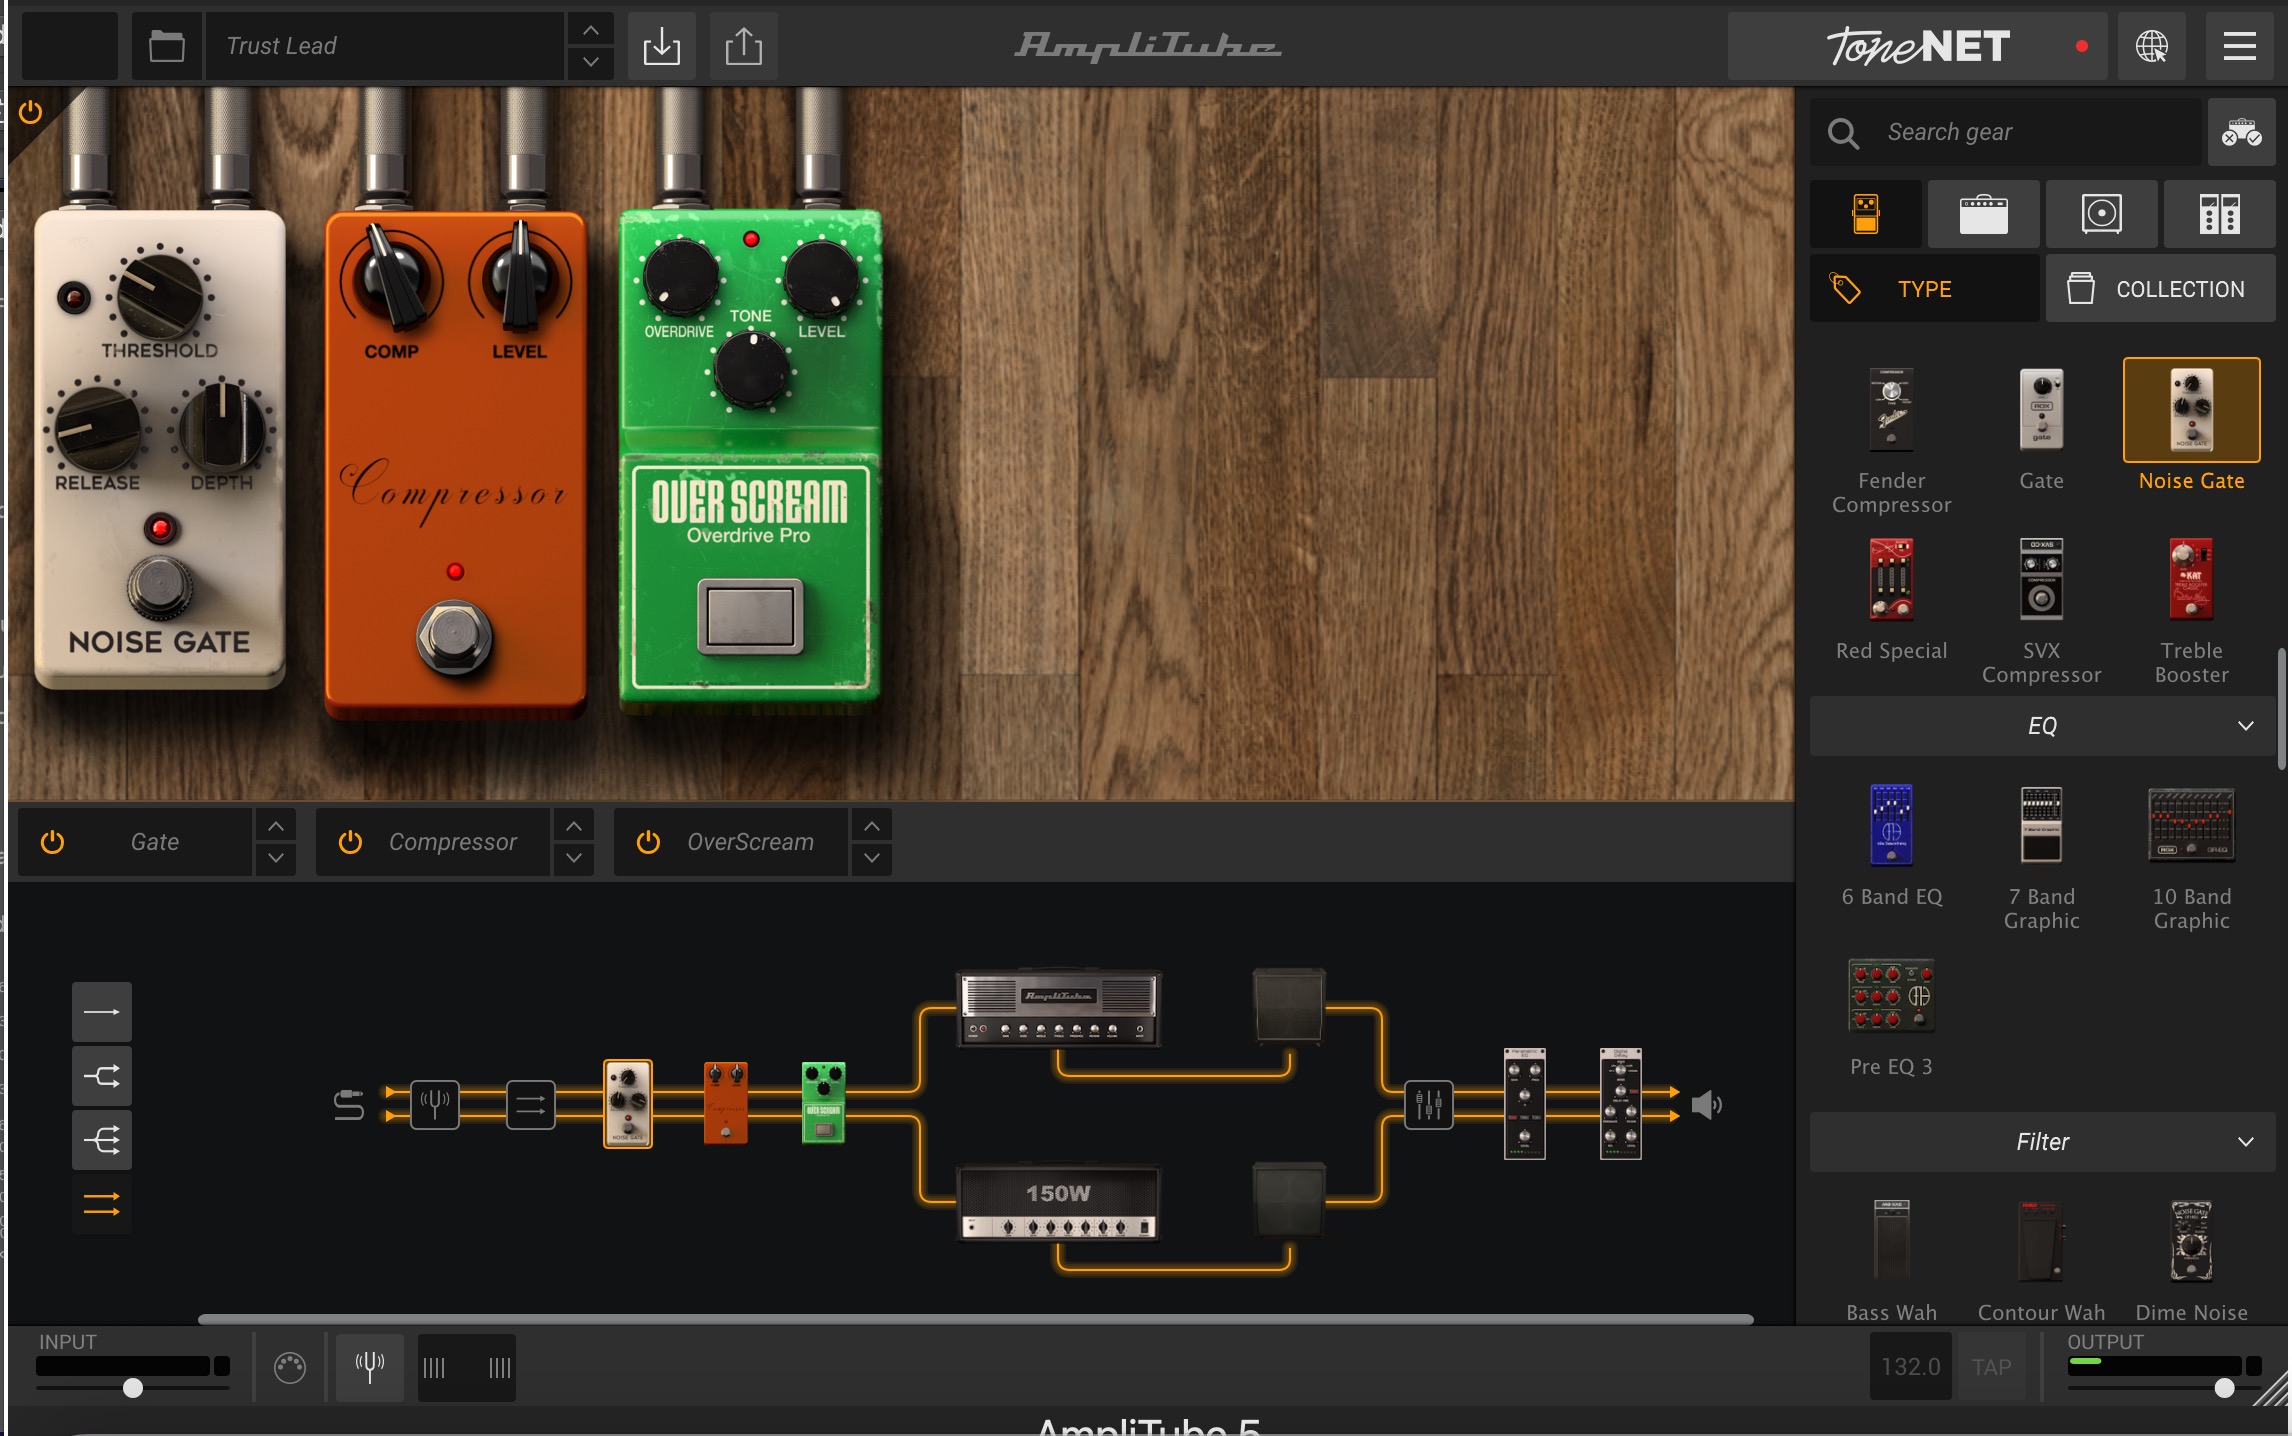2292x1436 pixels.
Task: Click the mixer block in signal chain
Action: coord(1428,1105)
